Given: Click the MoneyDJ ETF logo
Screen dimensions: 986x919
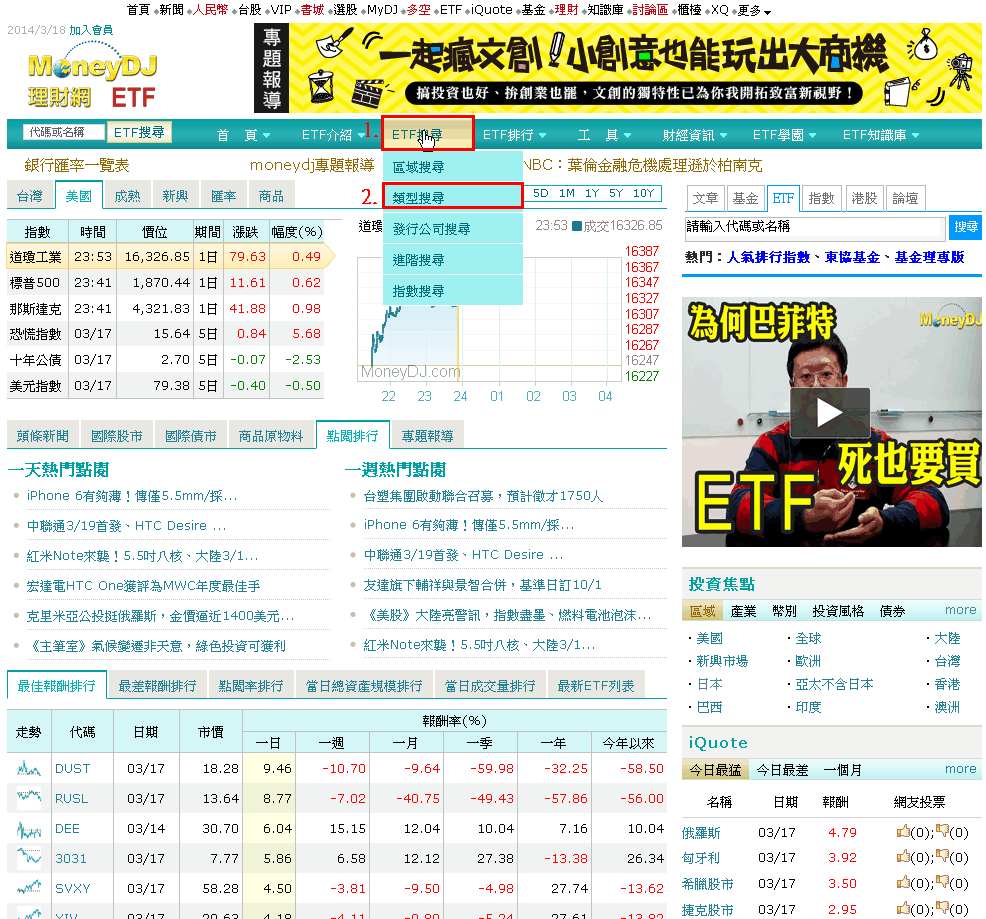Looking at the screenshot, I should [92, 76].
